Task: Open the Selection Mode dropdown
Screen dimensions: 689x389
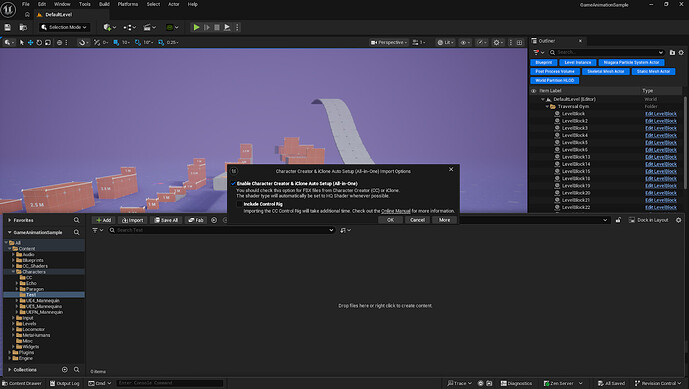Action: 64,27
